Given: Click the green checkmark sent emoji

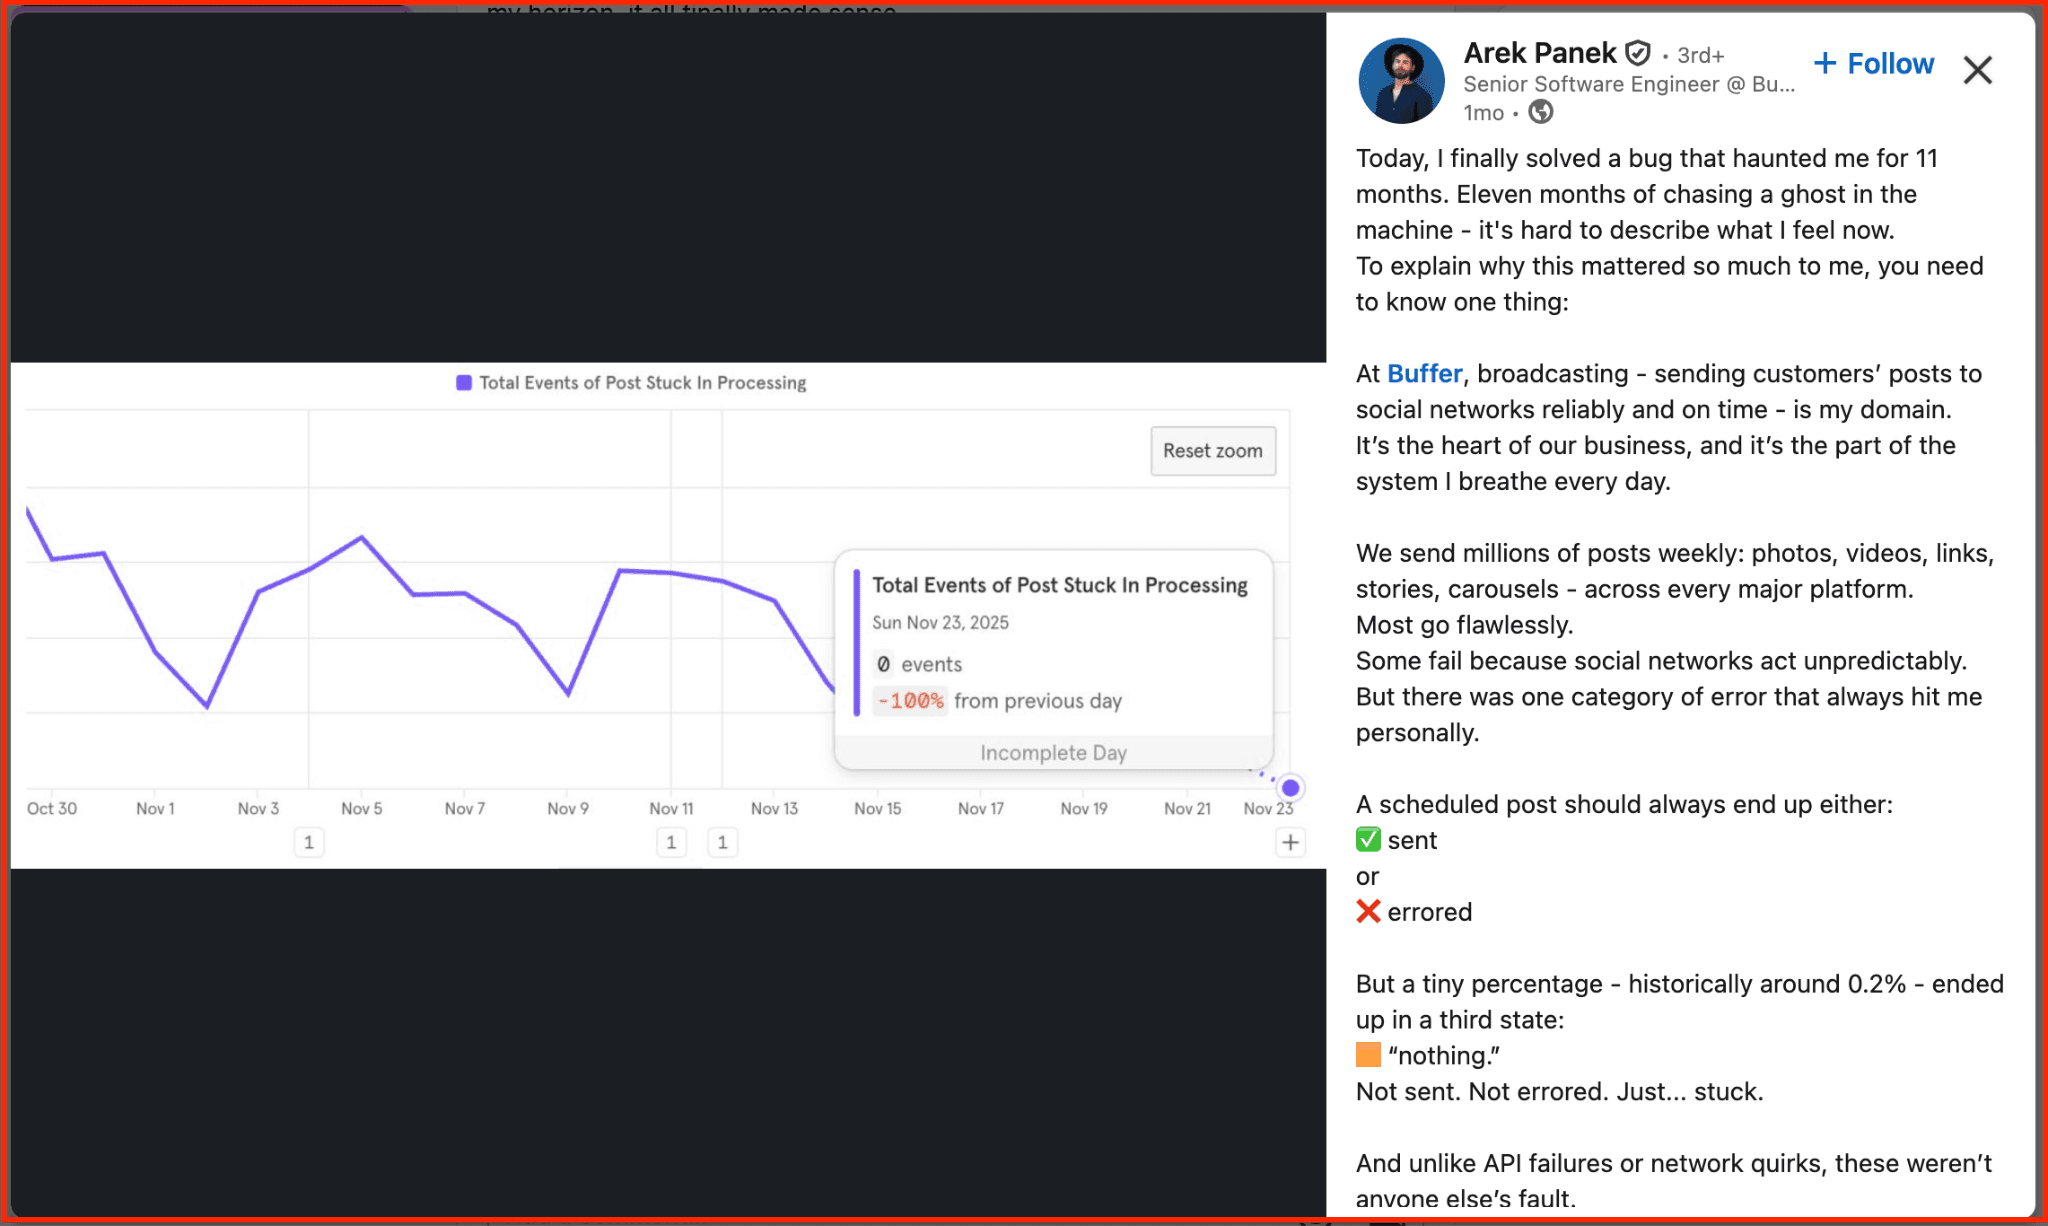Looking at the screenshot, I should pos(1368,840).
